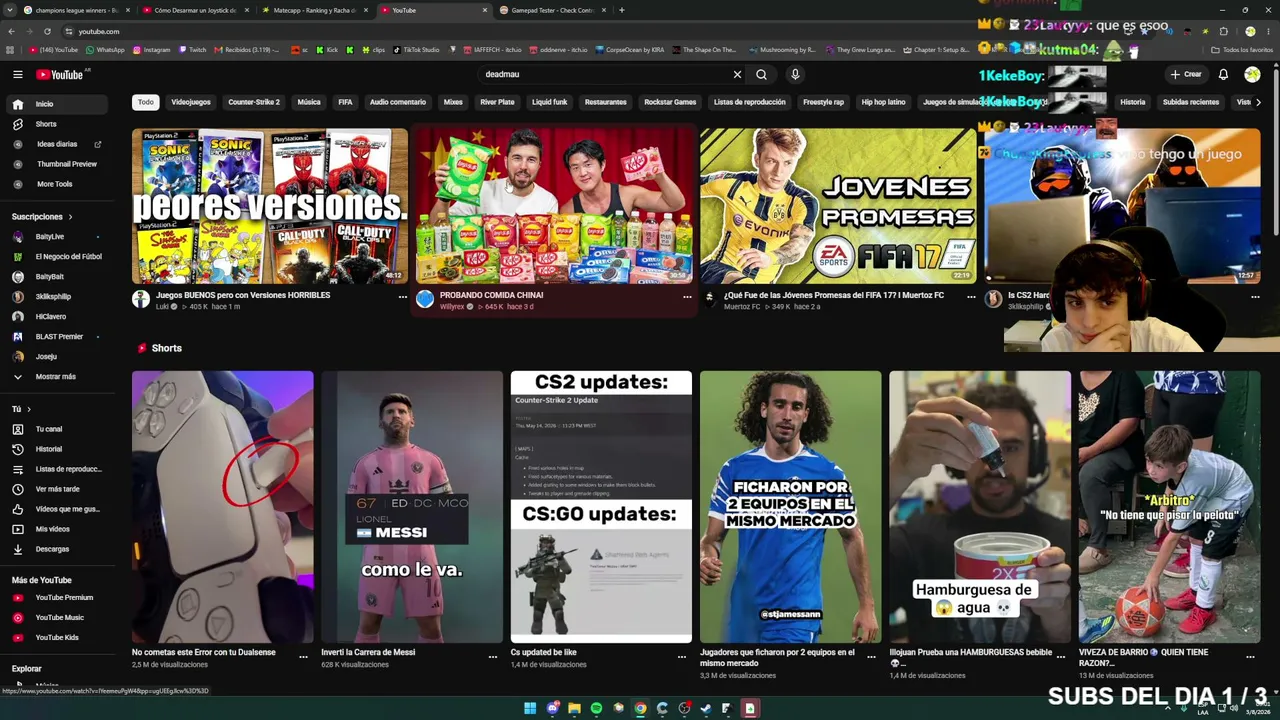Expand the Tú section chevron
Image resolution: width=1280 pixels, height=720 pixels.
point(28,409)
